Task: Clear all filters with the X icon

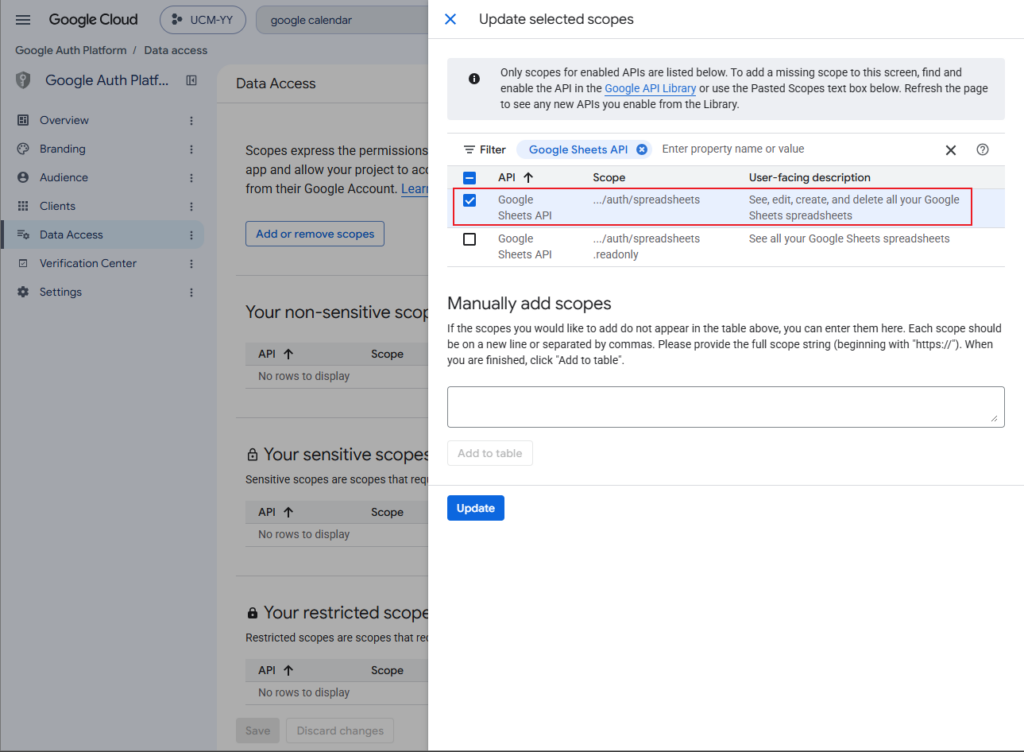Action: pyautogui.click(x=951, y=150)
